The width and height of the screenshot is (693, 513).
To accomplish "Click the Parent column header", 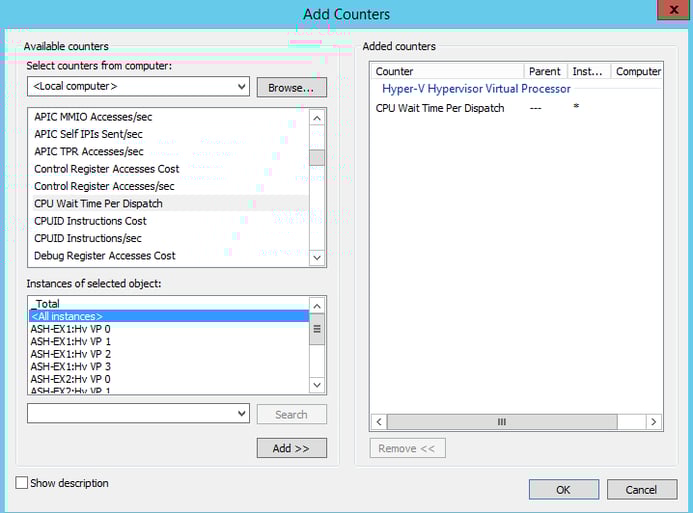I will pyautogui.click(x=545, y=71).
